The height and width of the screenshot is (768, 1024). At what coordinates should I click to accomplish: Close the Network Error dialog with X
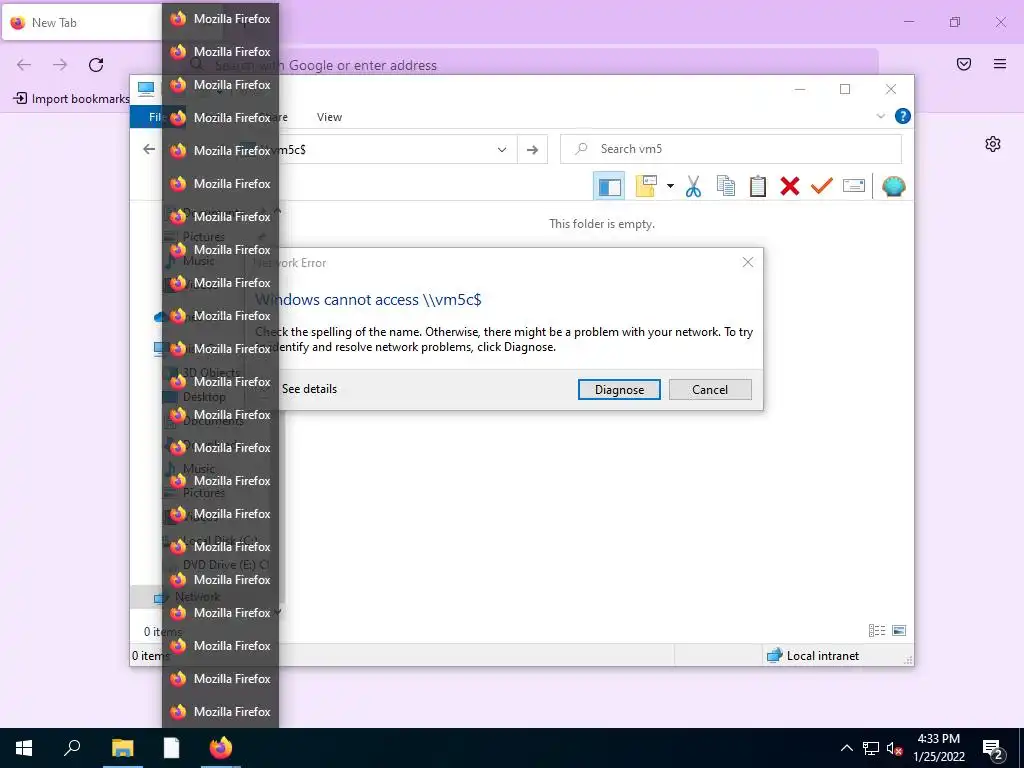[x=748, y=262]
